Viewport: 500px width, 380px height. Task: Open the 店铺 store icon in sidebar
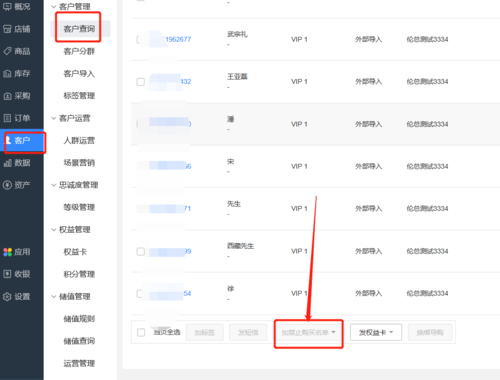point(7,29)
